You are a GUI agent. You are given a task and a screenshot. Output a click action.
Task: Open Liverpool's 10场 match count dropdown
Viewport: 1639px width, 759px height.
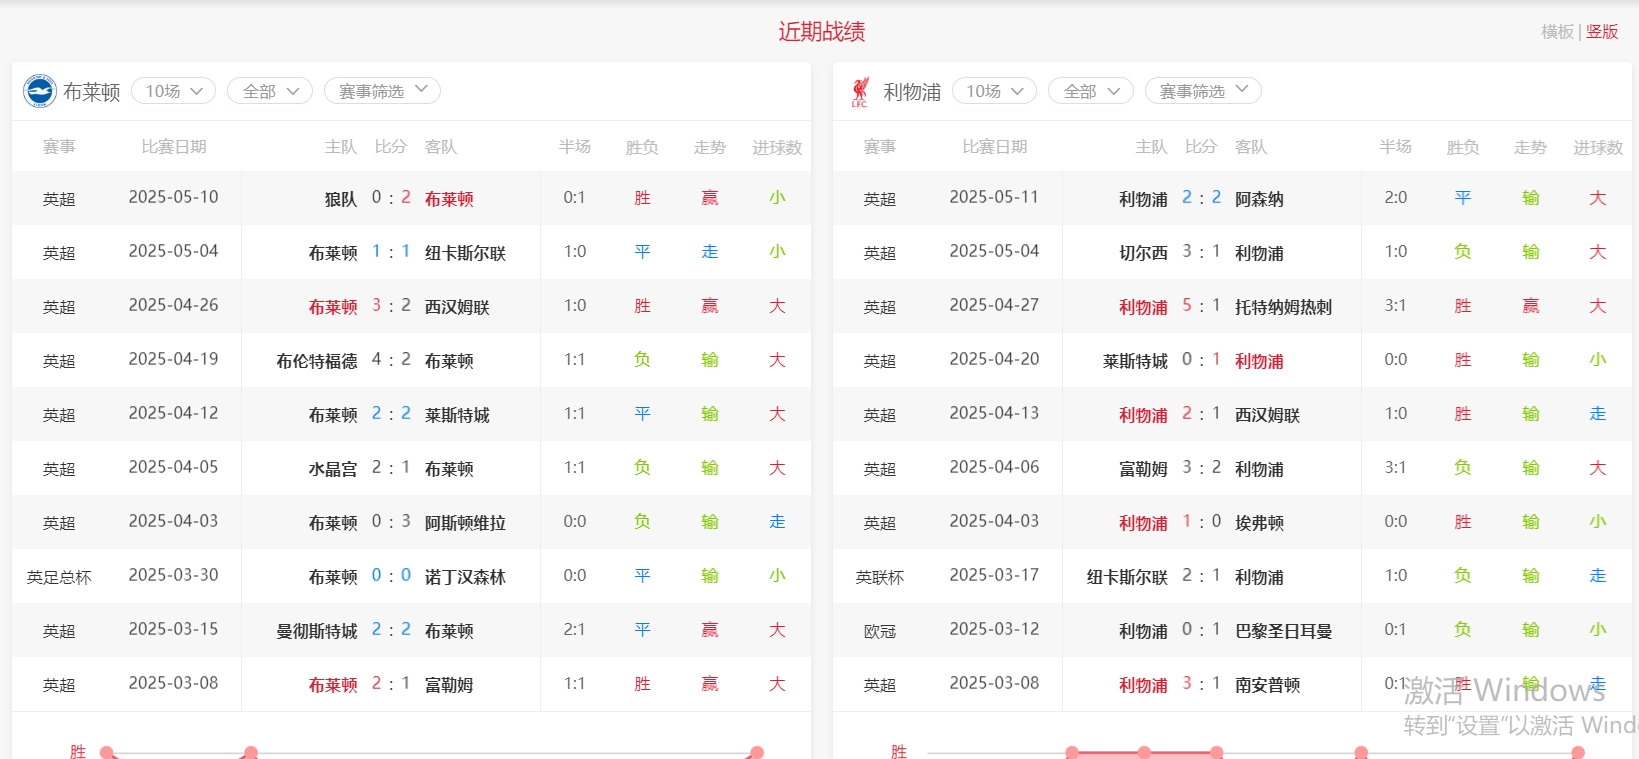click(994, 91)
